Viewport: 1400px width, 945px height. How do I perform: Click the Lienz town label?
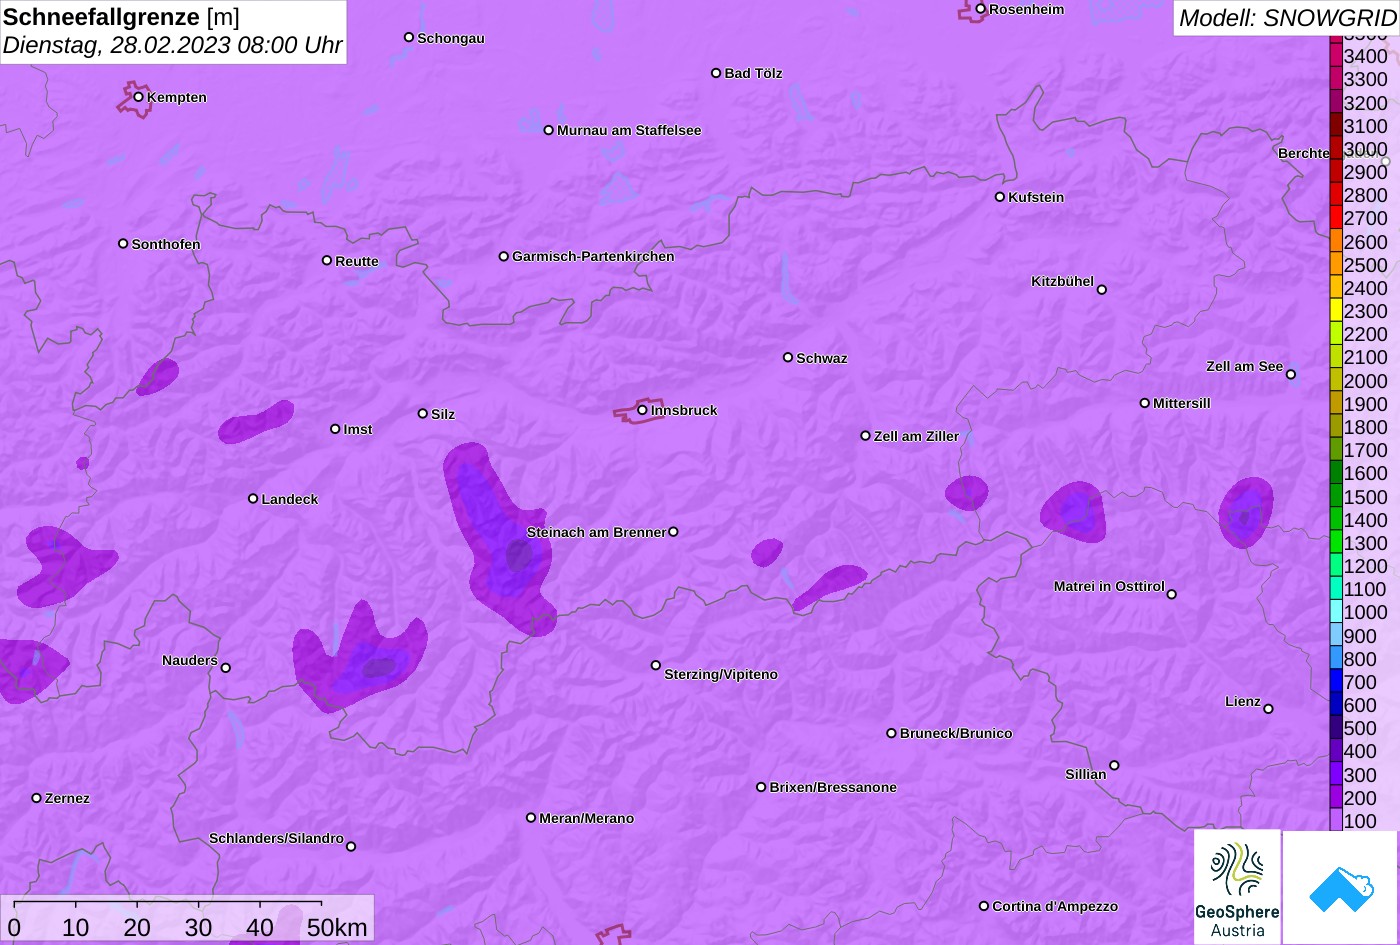[1243, 702]
